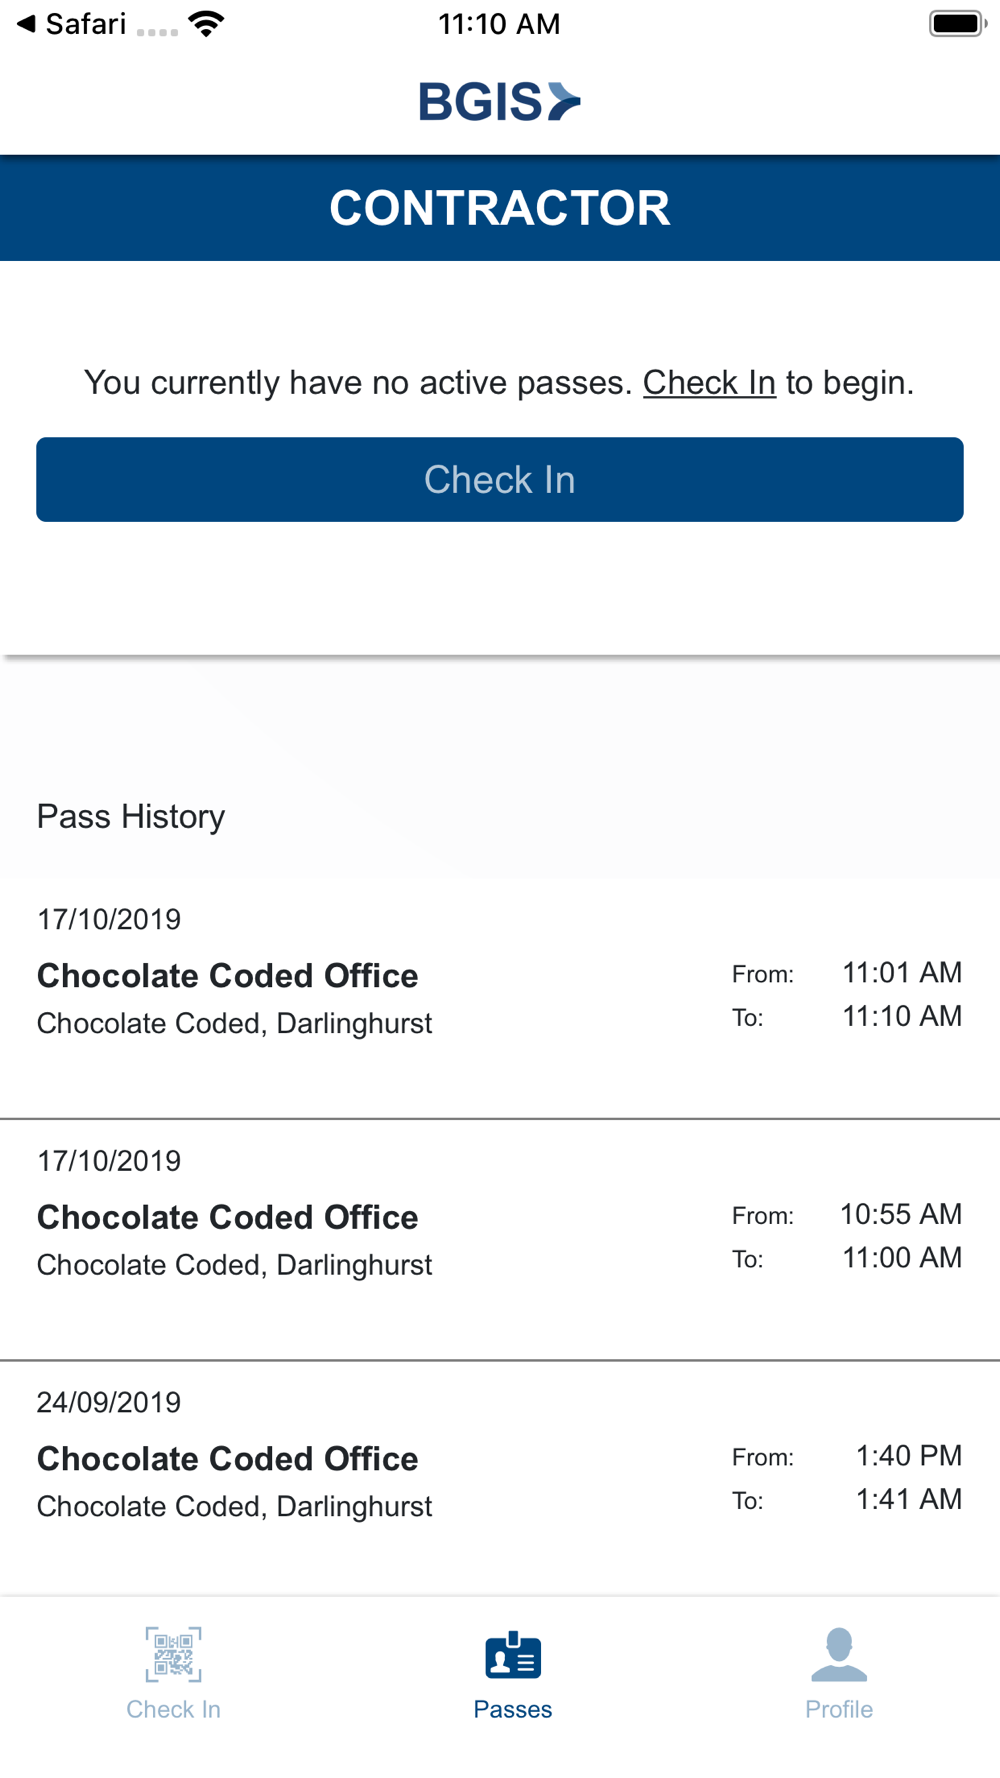1000x1778 pixels.
Task: Tap the Wi-Fi status icon
Action: pyautogui.click(x=206, y=24)
